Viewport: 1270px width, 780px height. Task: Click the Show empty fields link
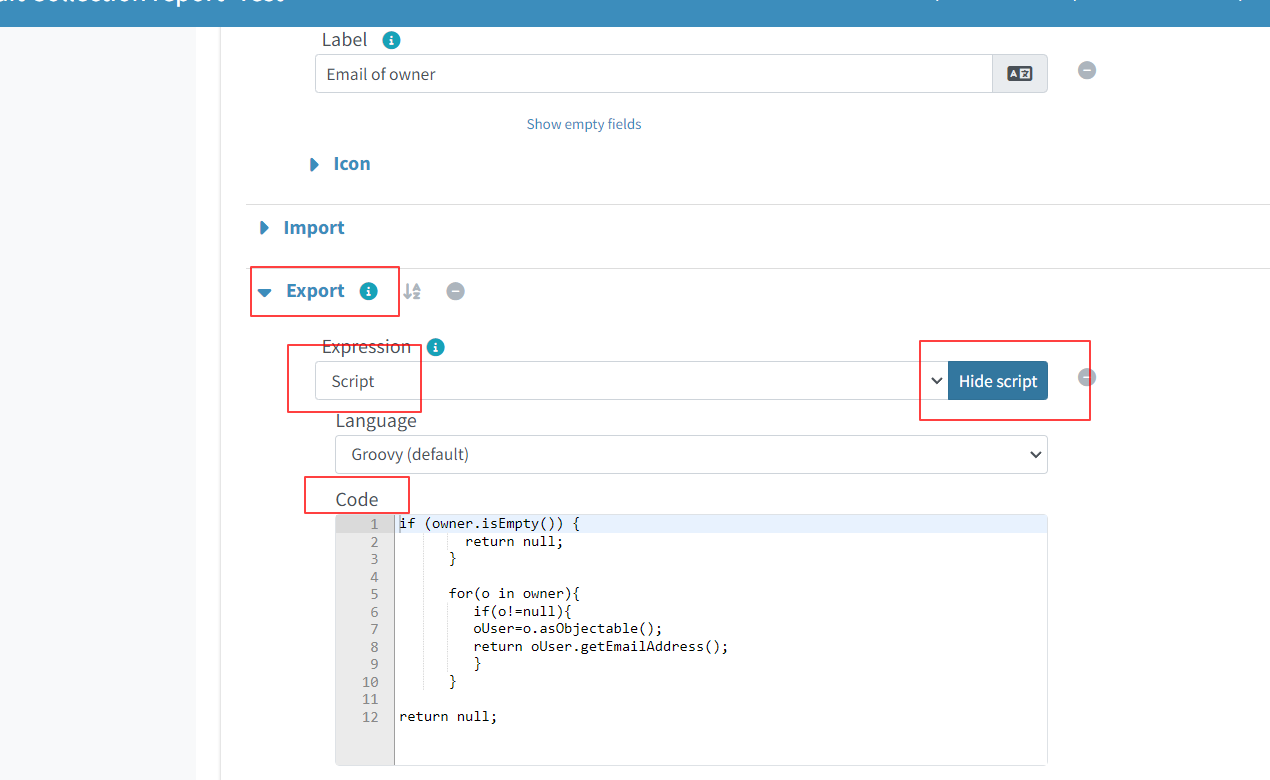pos(584,124)
